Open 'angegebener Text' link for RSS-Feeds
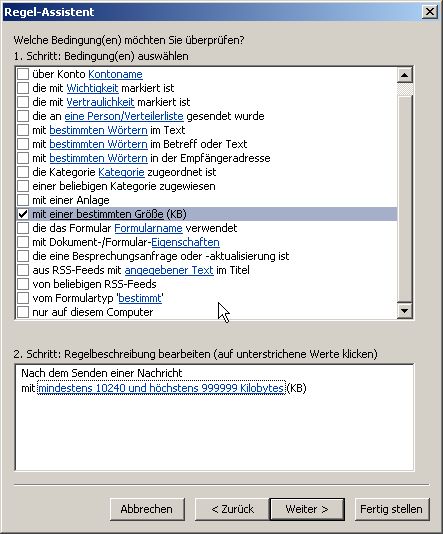 169,270
